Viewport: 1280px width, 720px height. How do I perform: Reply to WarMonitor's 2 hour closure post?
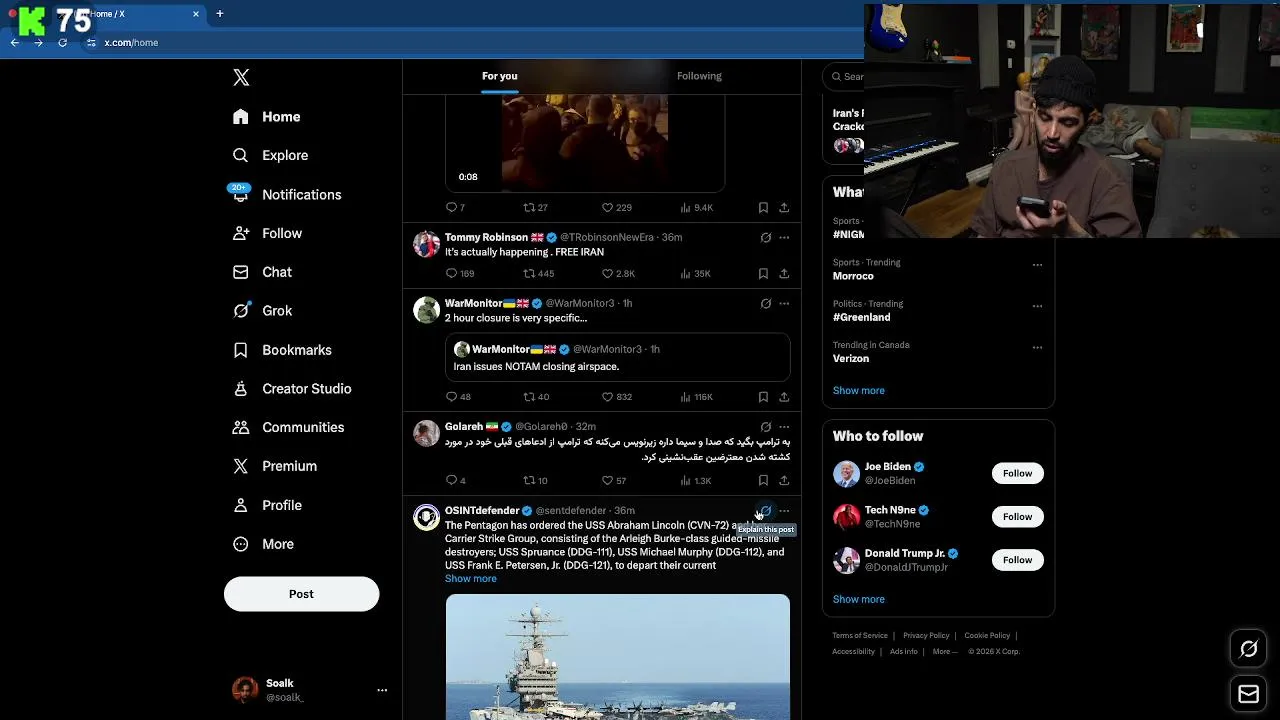click(x=458, y=397)
